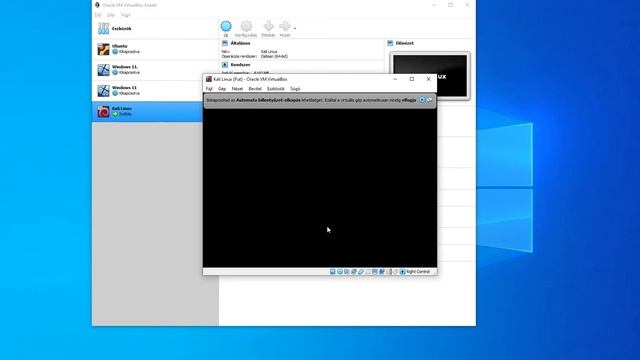
Task: Open Súgó menu in VirtualBox Manager window
Action: tap(126, 15)
